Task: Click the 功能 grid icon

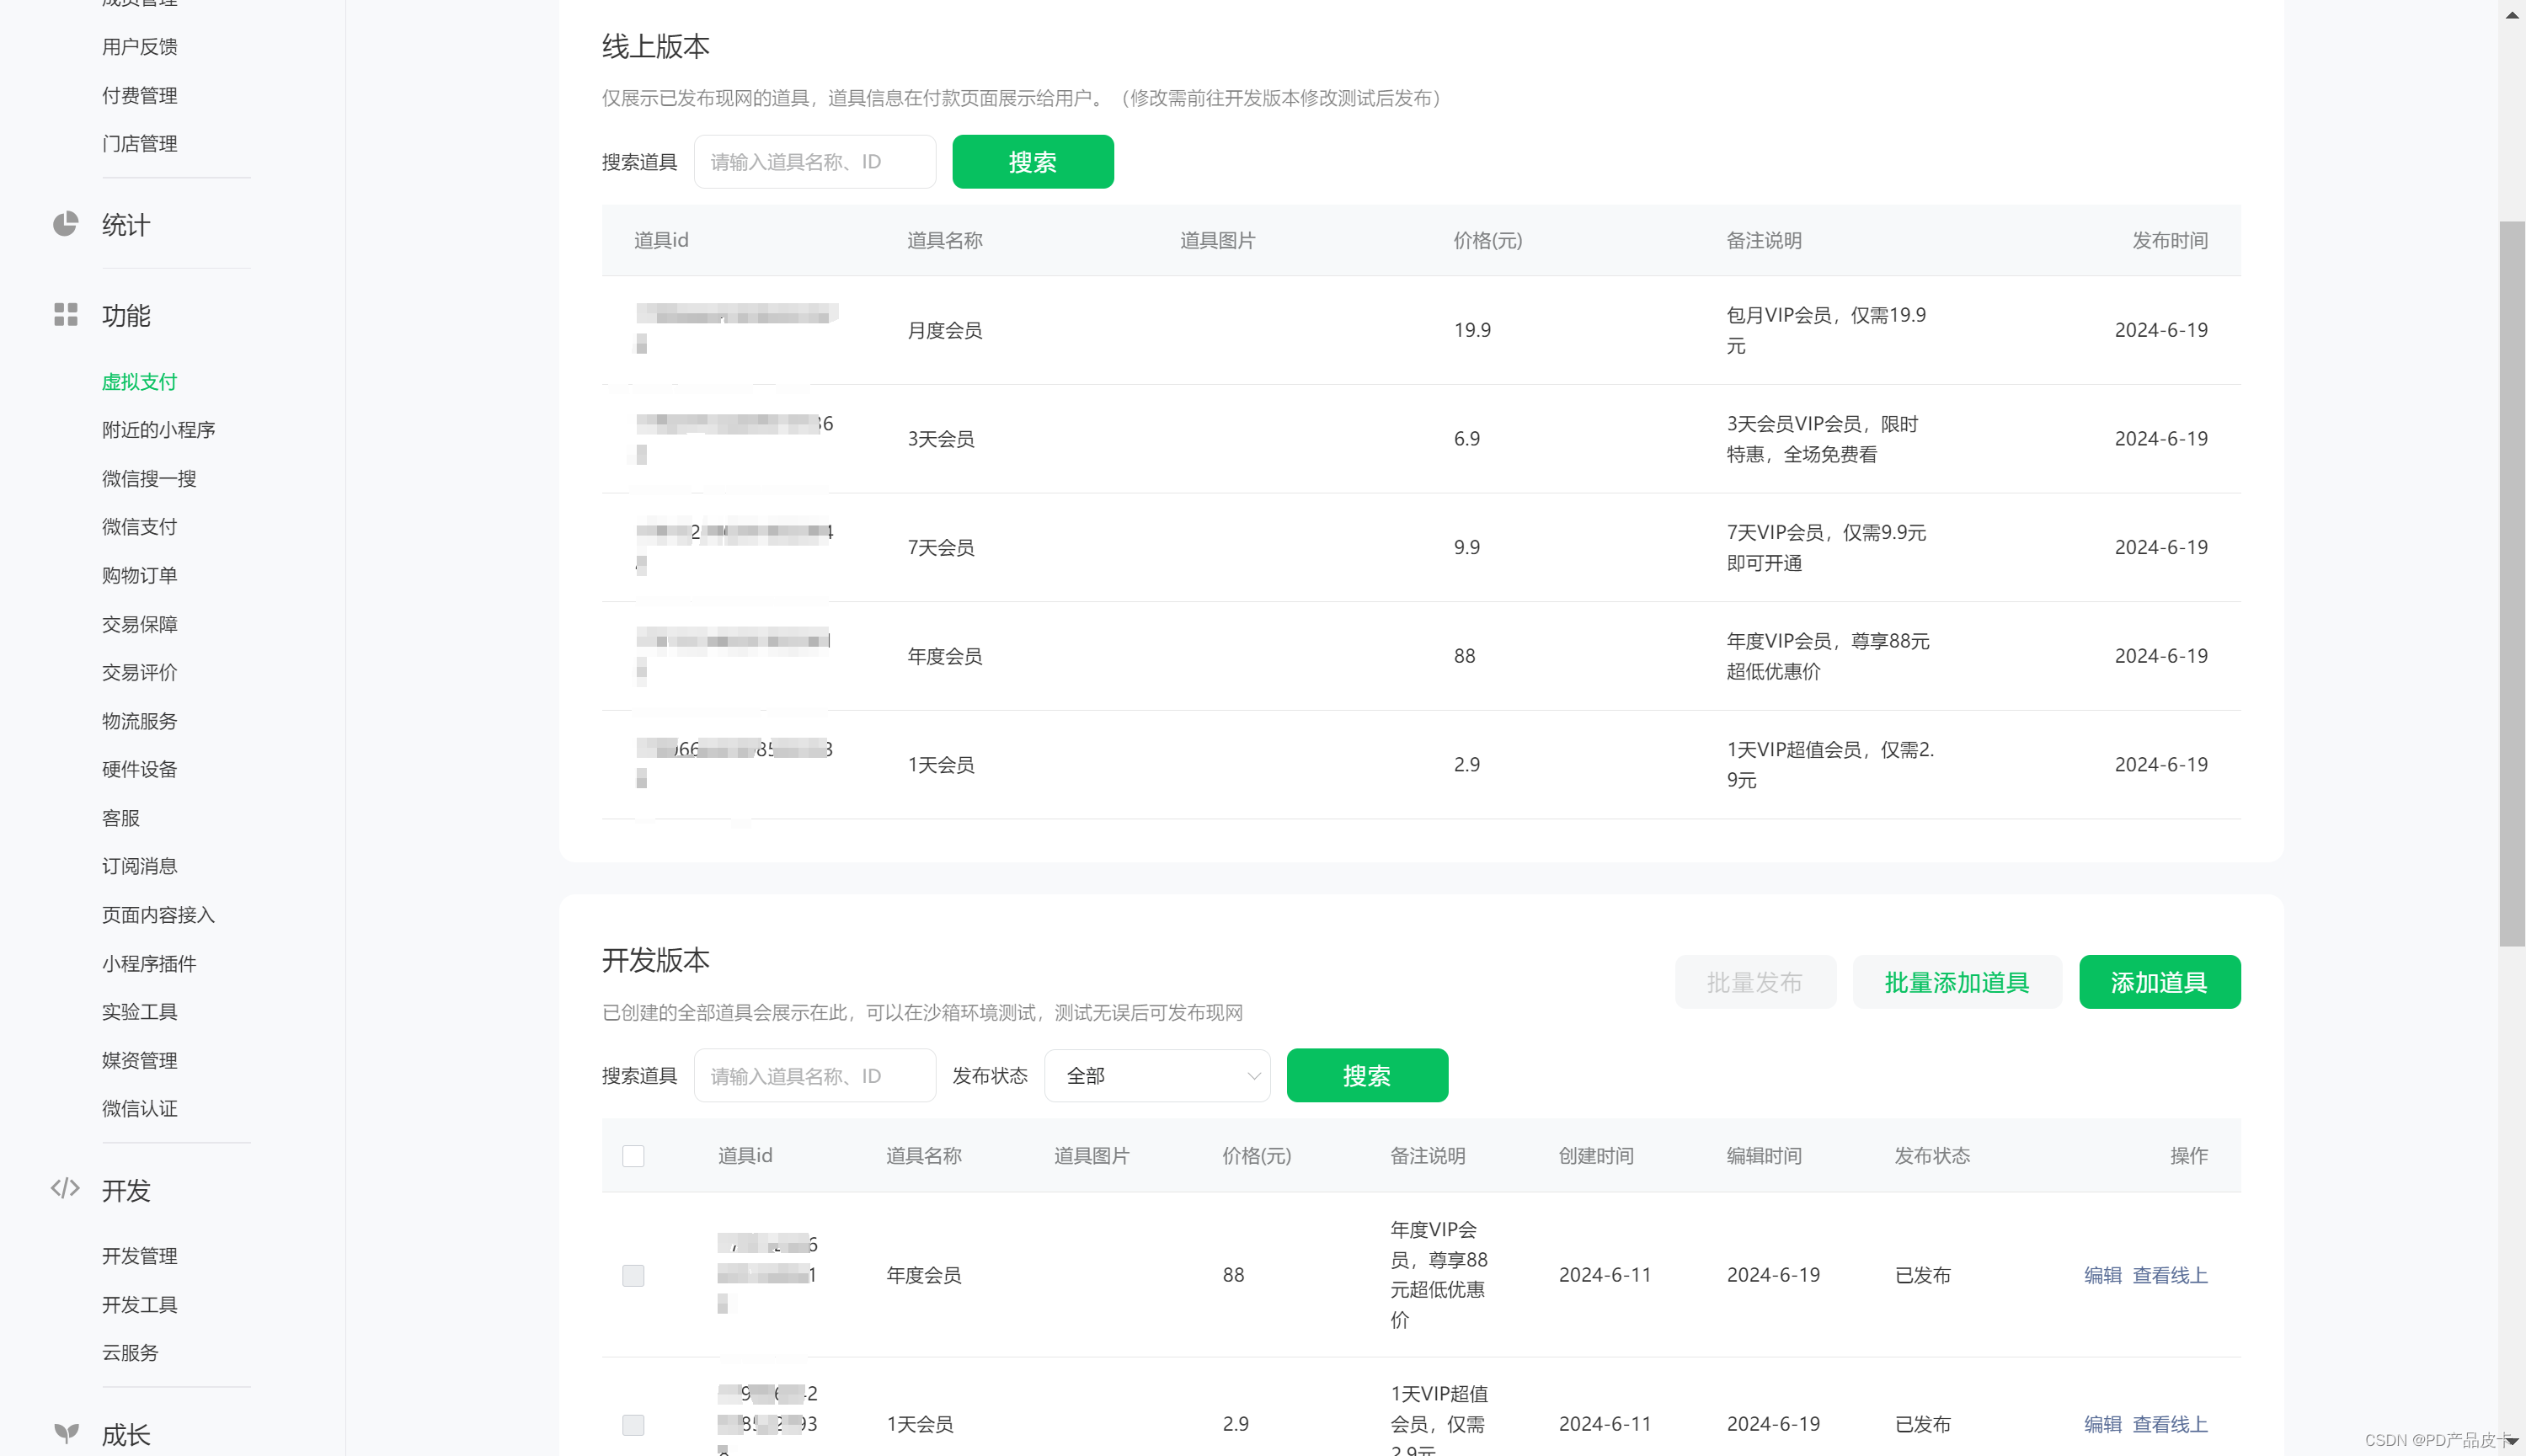Action: (65, 315)
